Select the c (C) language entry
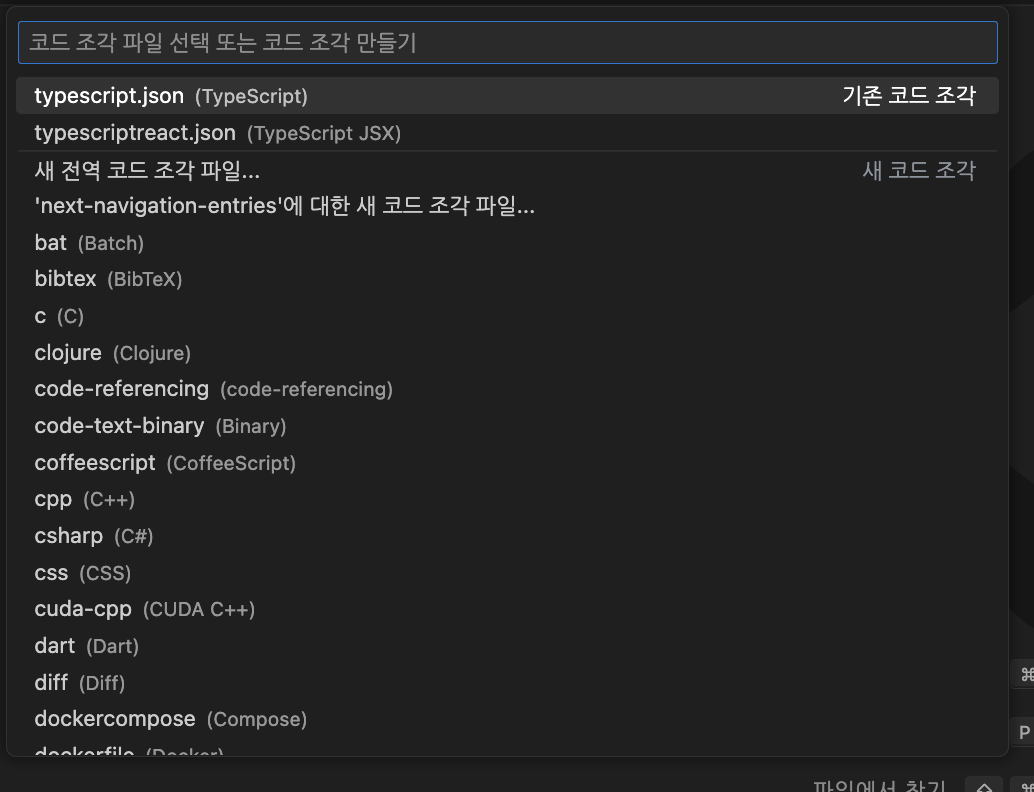 (x=507, y=316)
